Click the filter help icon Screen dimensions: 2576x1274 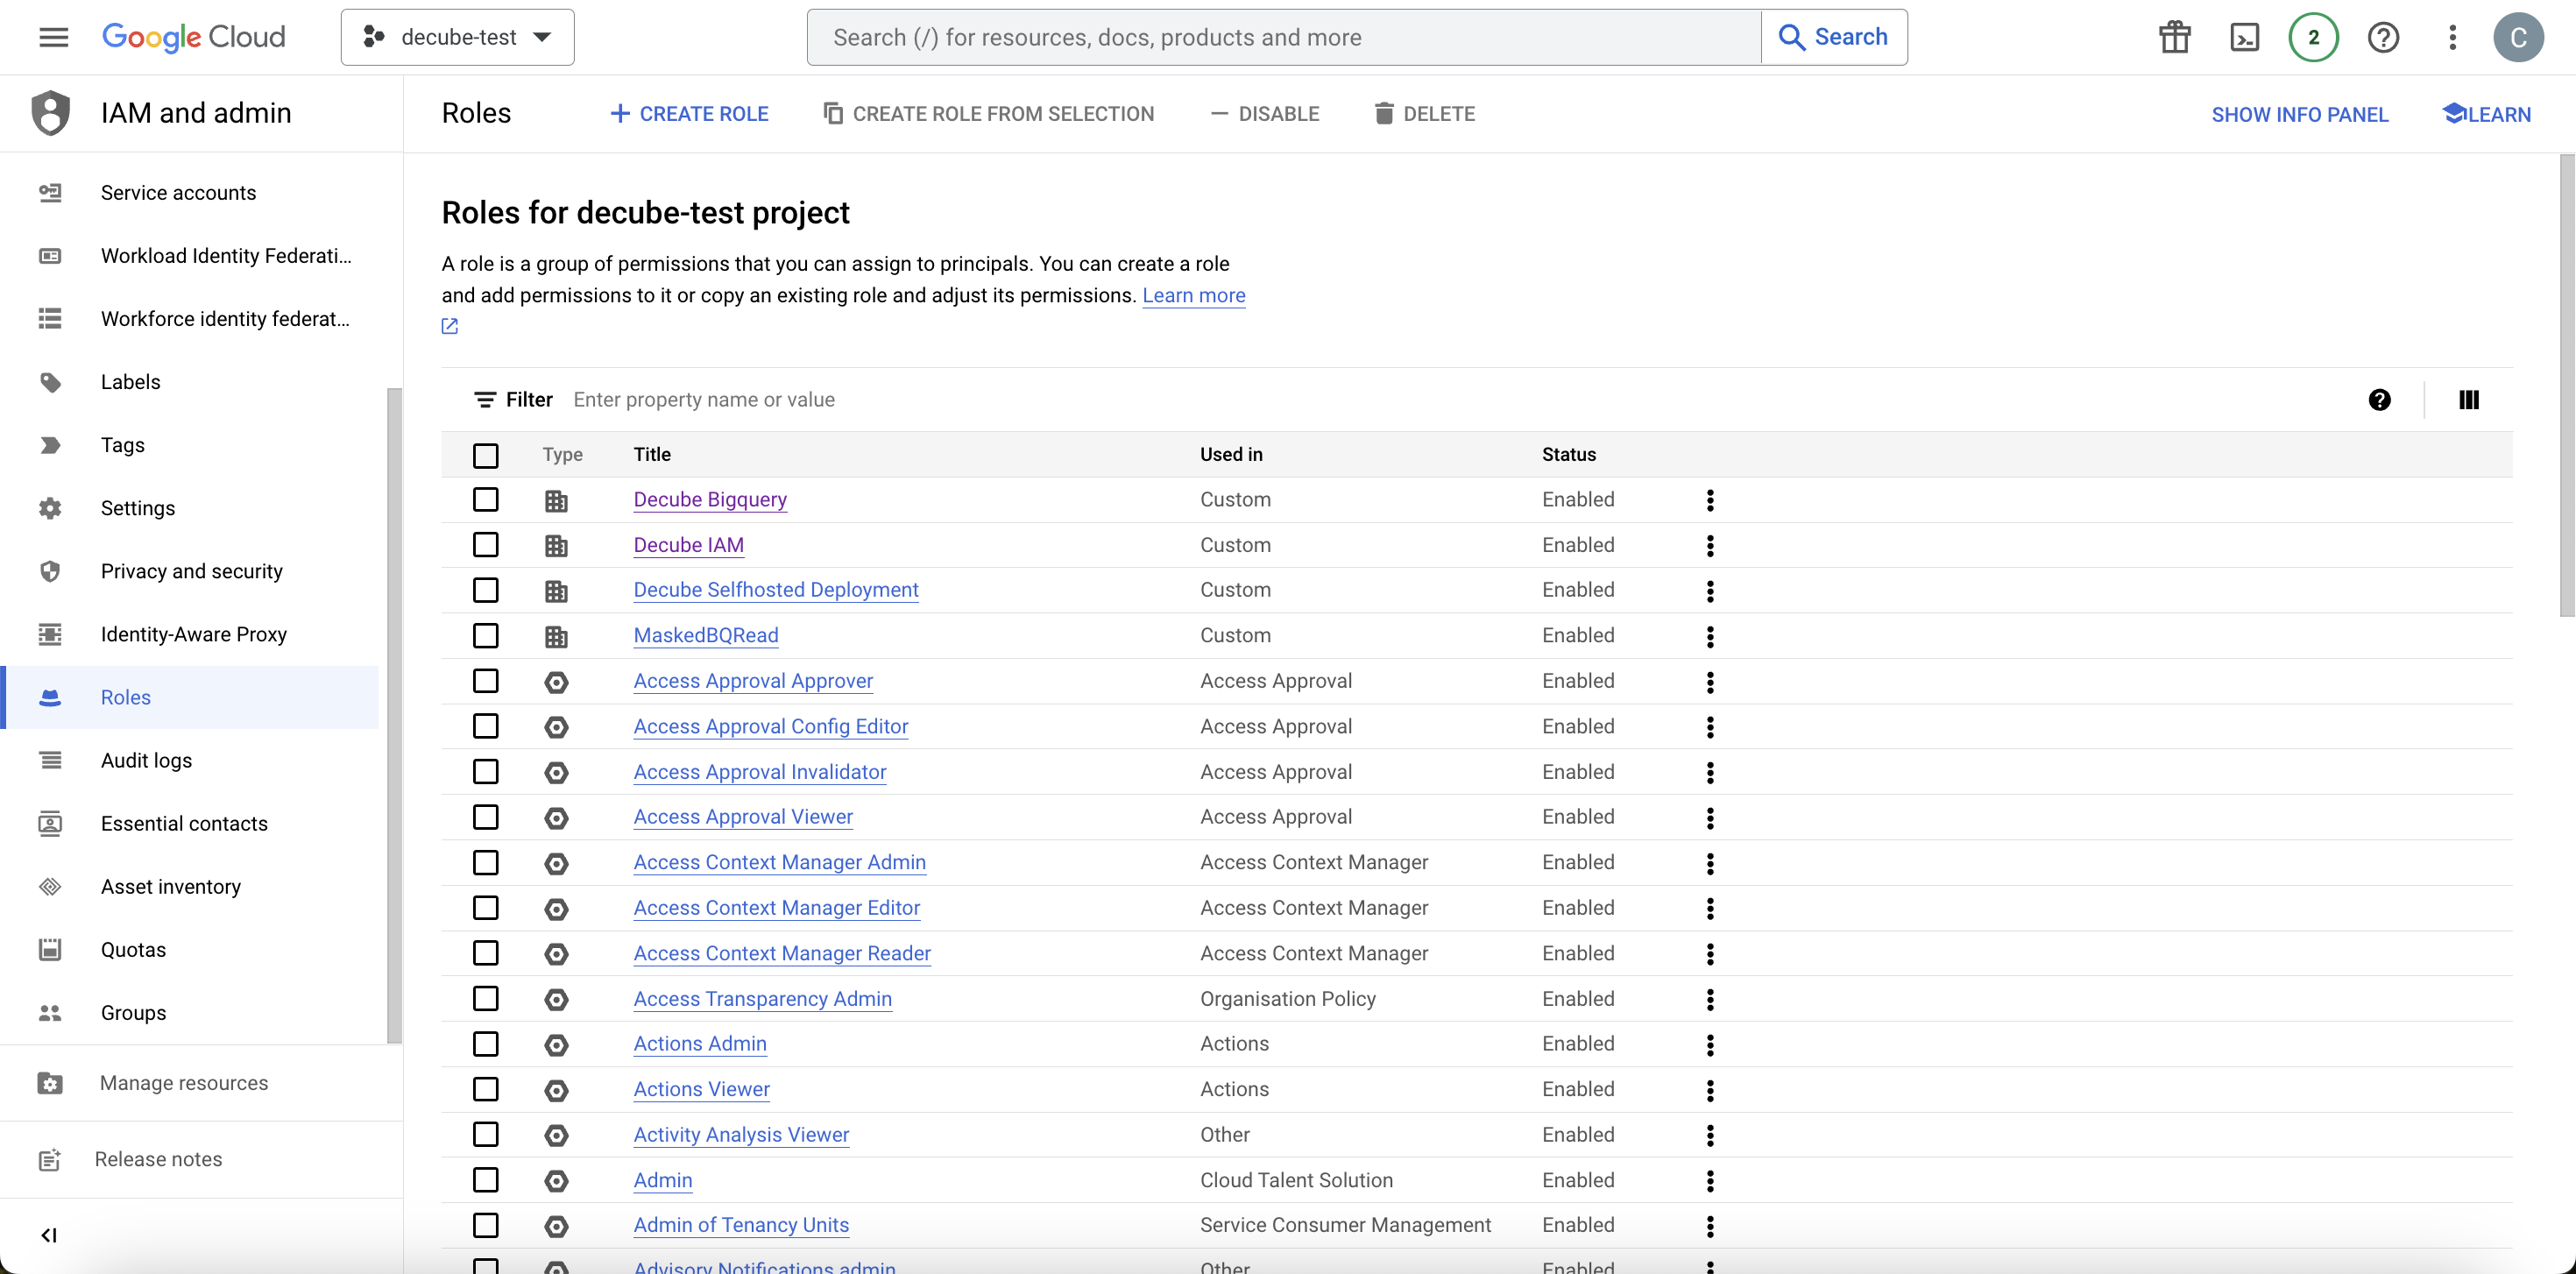[2379, 400]
